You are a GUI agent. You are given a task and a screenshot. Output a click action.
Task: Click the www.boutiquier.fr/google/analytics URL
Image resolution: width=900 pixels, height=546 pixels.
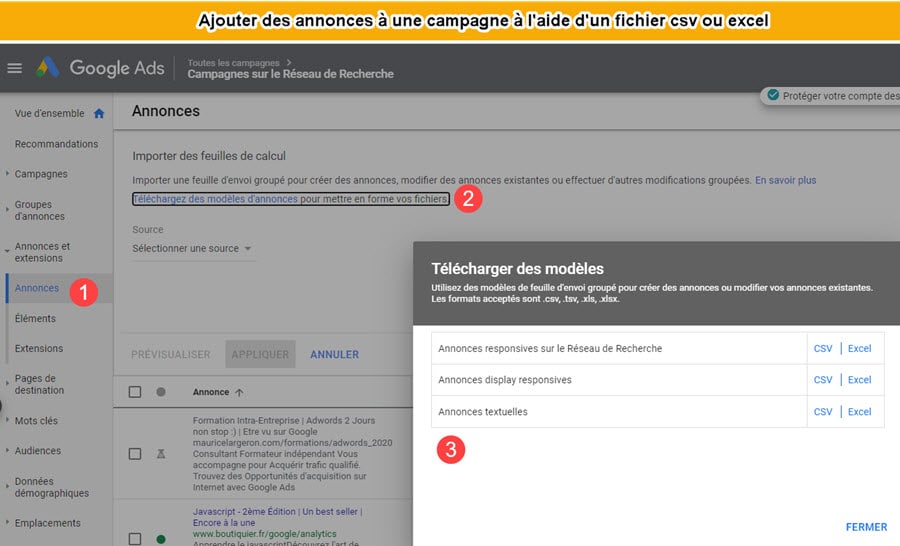[x=265, y=534]
